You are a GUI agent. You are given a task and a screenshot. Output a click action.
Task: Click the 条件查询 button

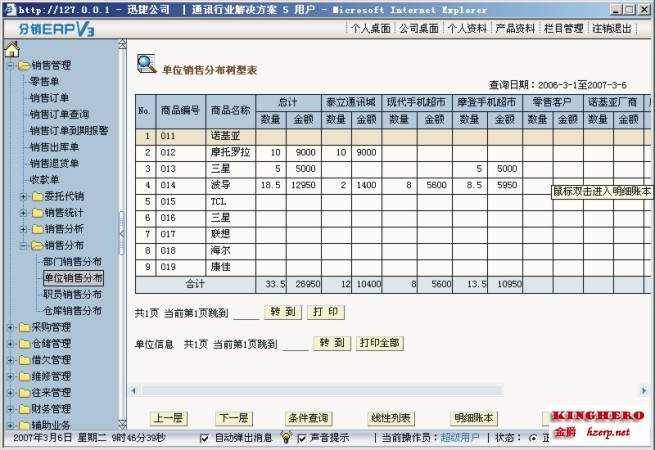coord(308,418)
